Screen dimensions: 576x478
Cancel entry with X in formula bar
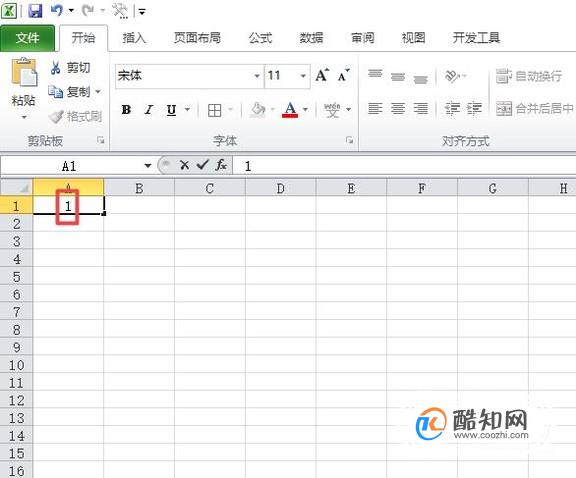coord(184,165)
